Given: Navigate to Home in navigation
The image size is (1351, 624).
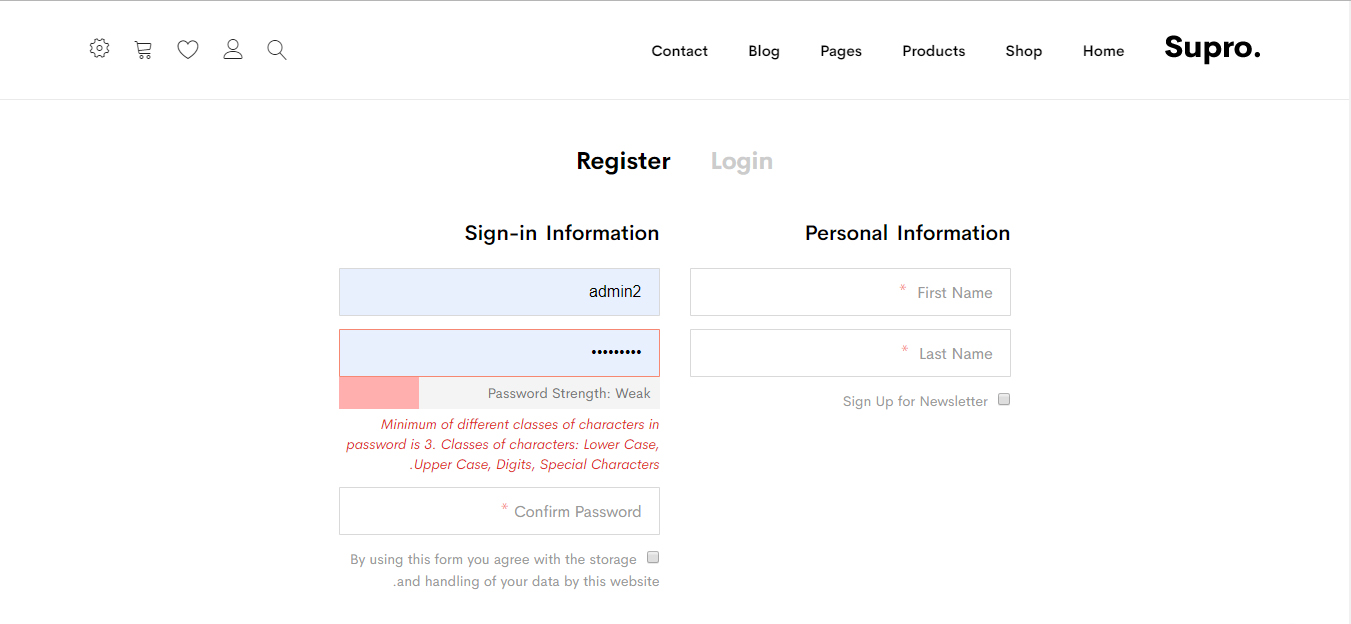Looking at the screenshot, I should 1103,51.
